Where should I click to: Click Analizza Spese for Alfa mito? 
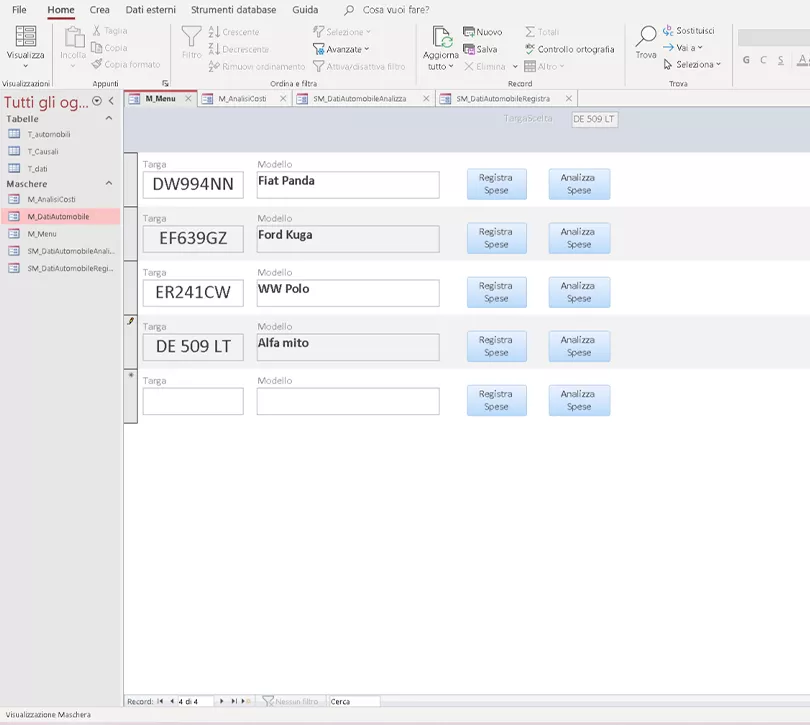pos(579,346)
